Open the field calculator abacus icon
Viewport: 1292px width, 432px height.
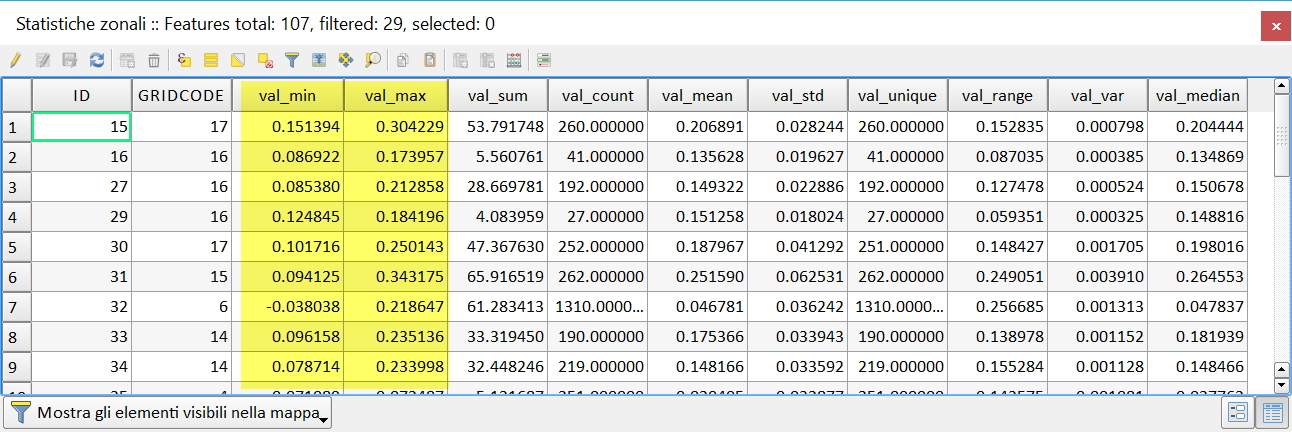click(514, 60)
